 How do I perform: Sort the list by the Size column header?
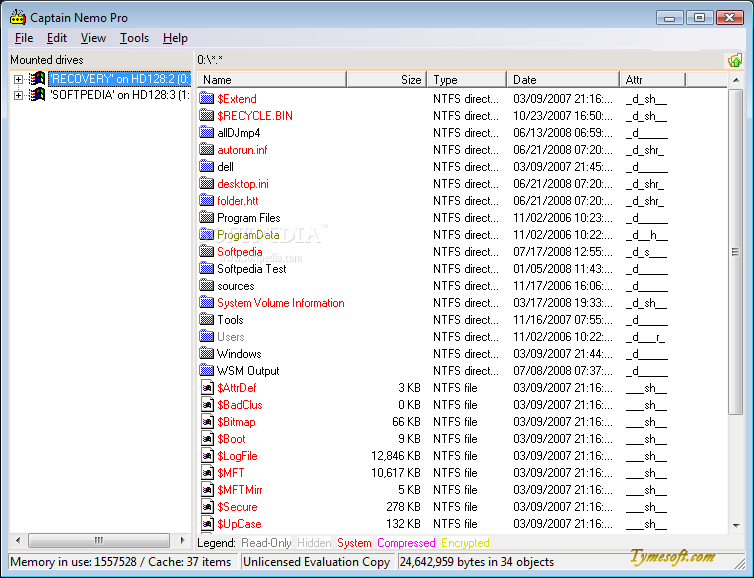(x=387, y=79)
